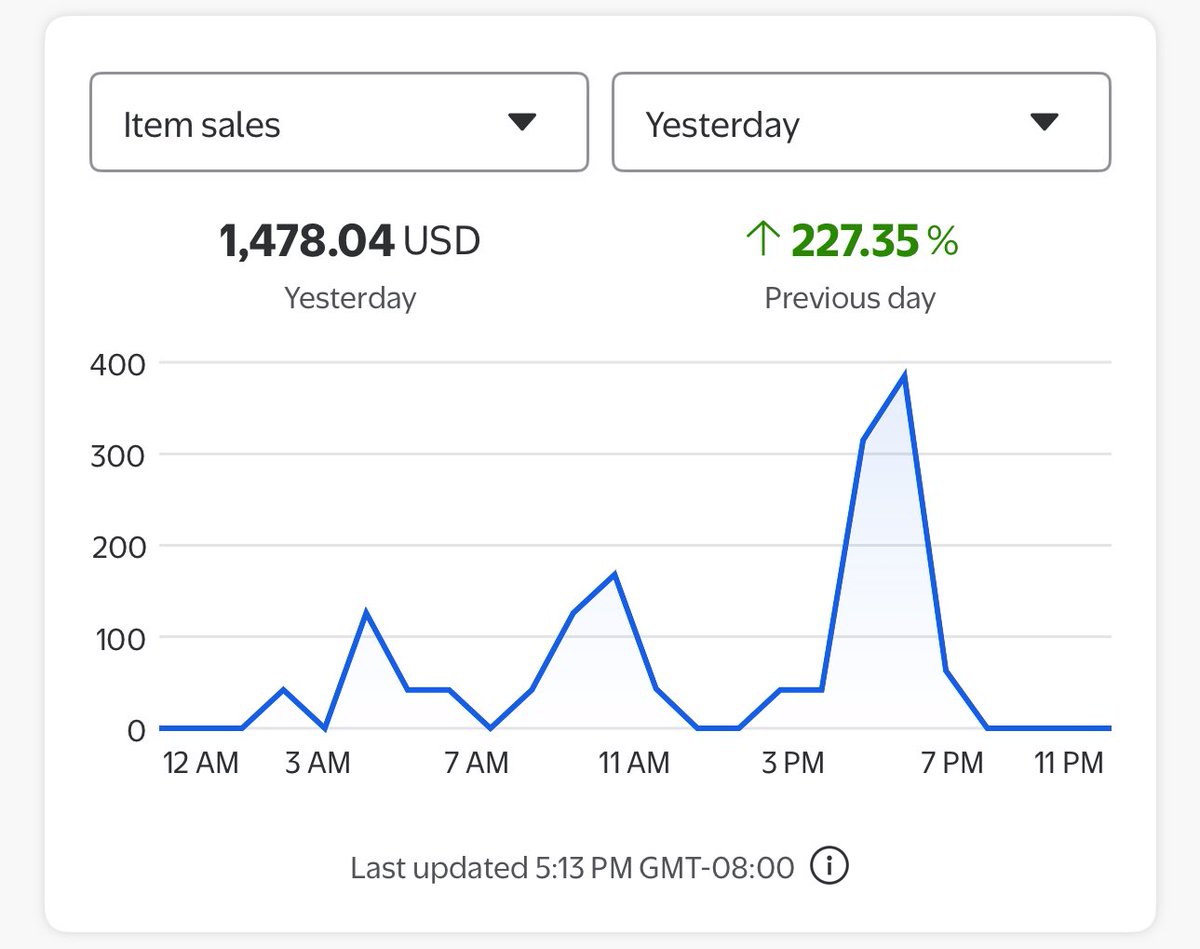Click the chart peak near 4 AM
1200x949 pixels.
366,612
